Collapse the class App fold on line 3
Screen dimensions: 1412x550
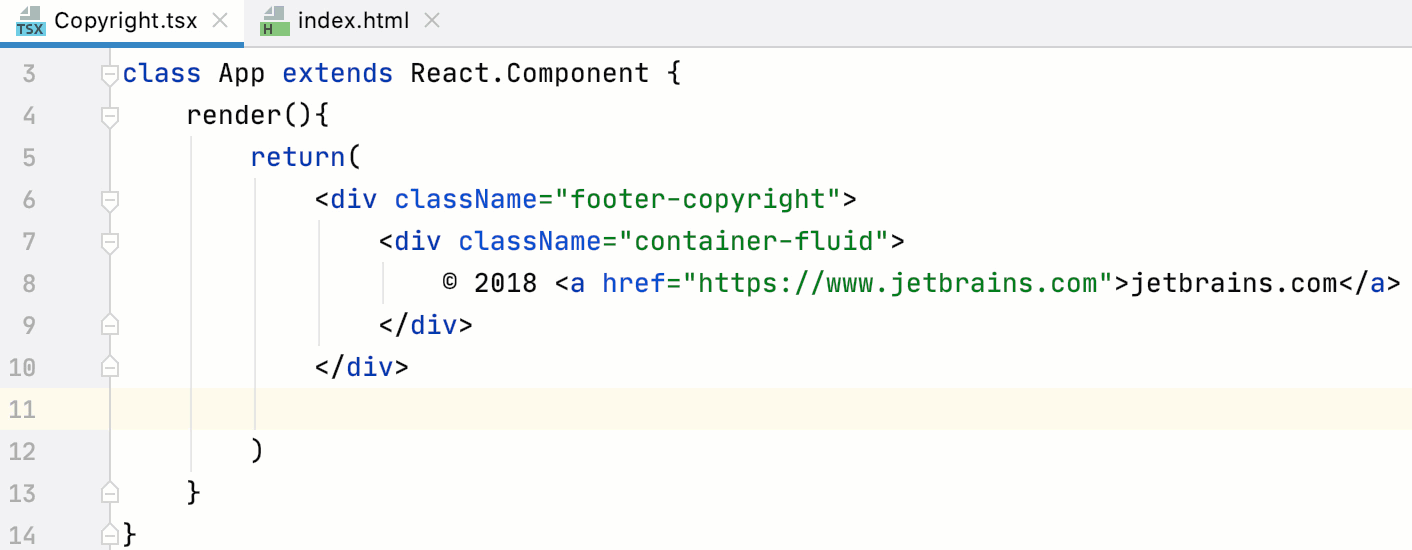coord(110,75)
